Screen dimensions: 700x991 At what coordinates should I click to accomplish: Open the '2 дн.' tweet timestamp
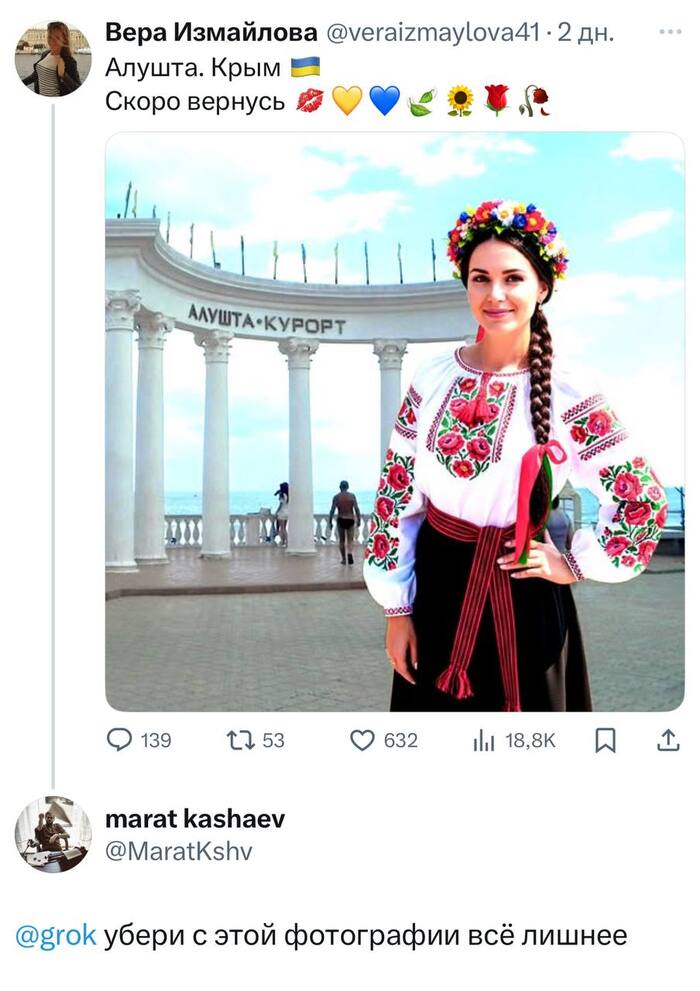[586, 33]
